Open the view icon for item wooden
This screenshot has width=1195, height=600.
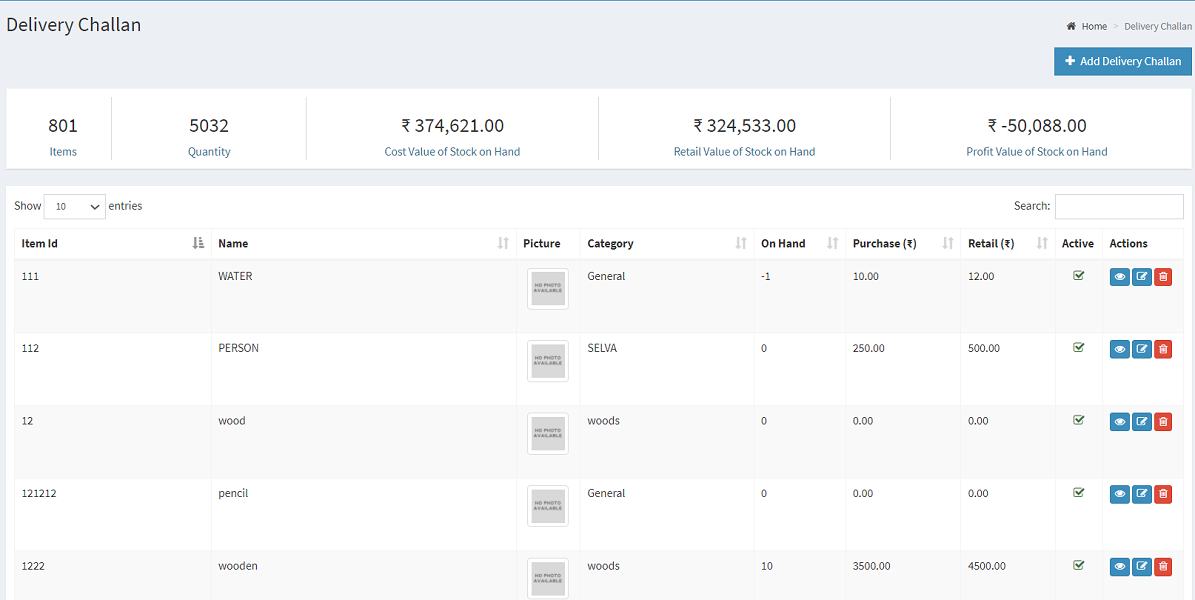(1119, 566)
